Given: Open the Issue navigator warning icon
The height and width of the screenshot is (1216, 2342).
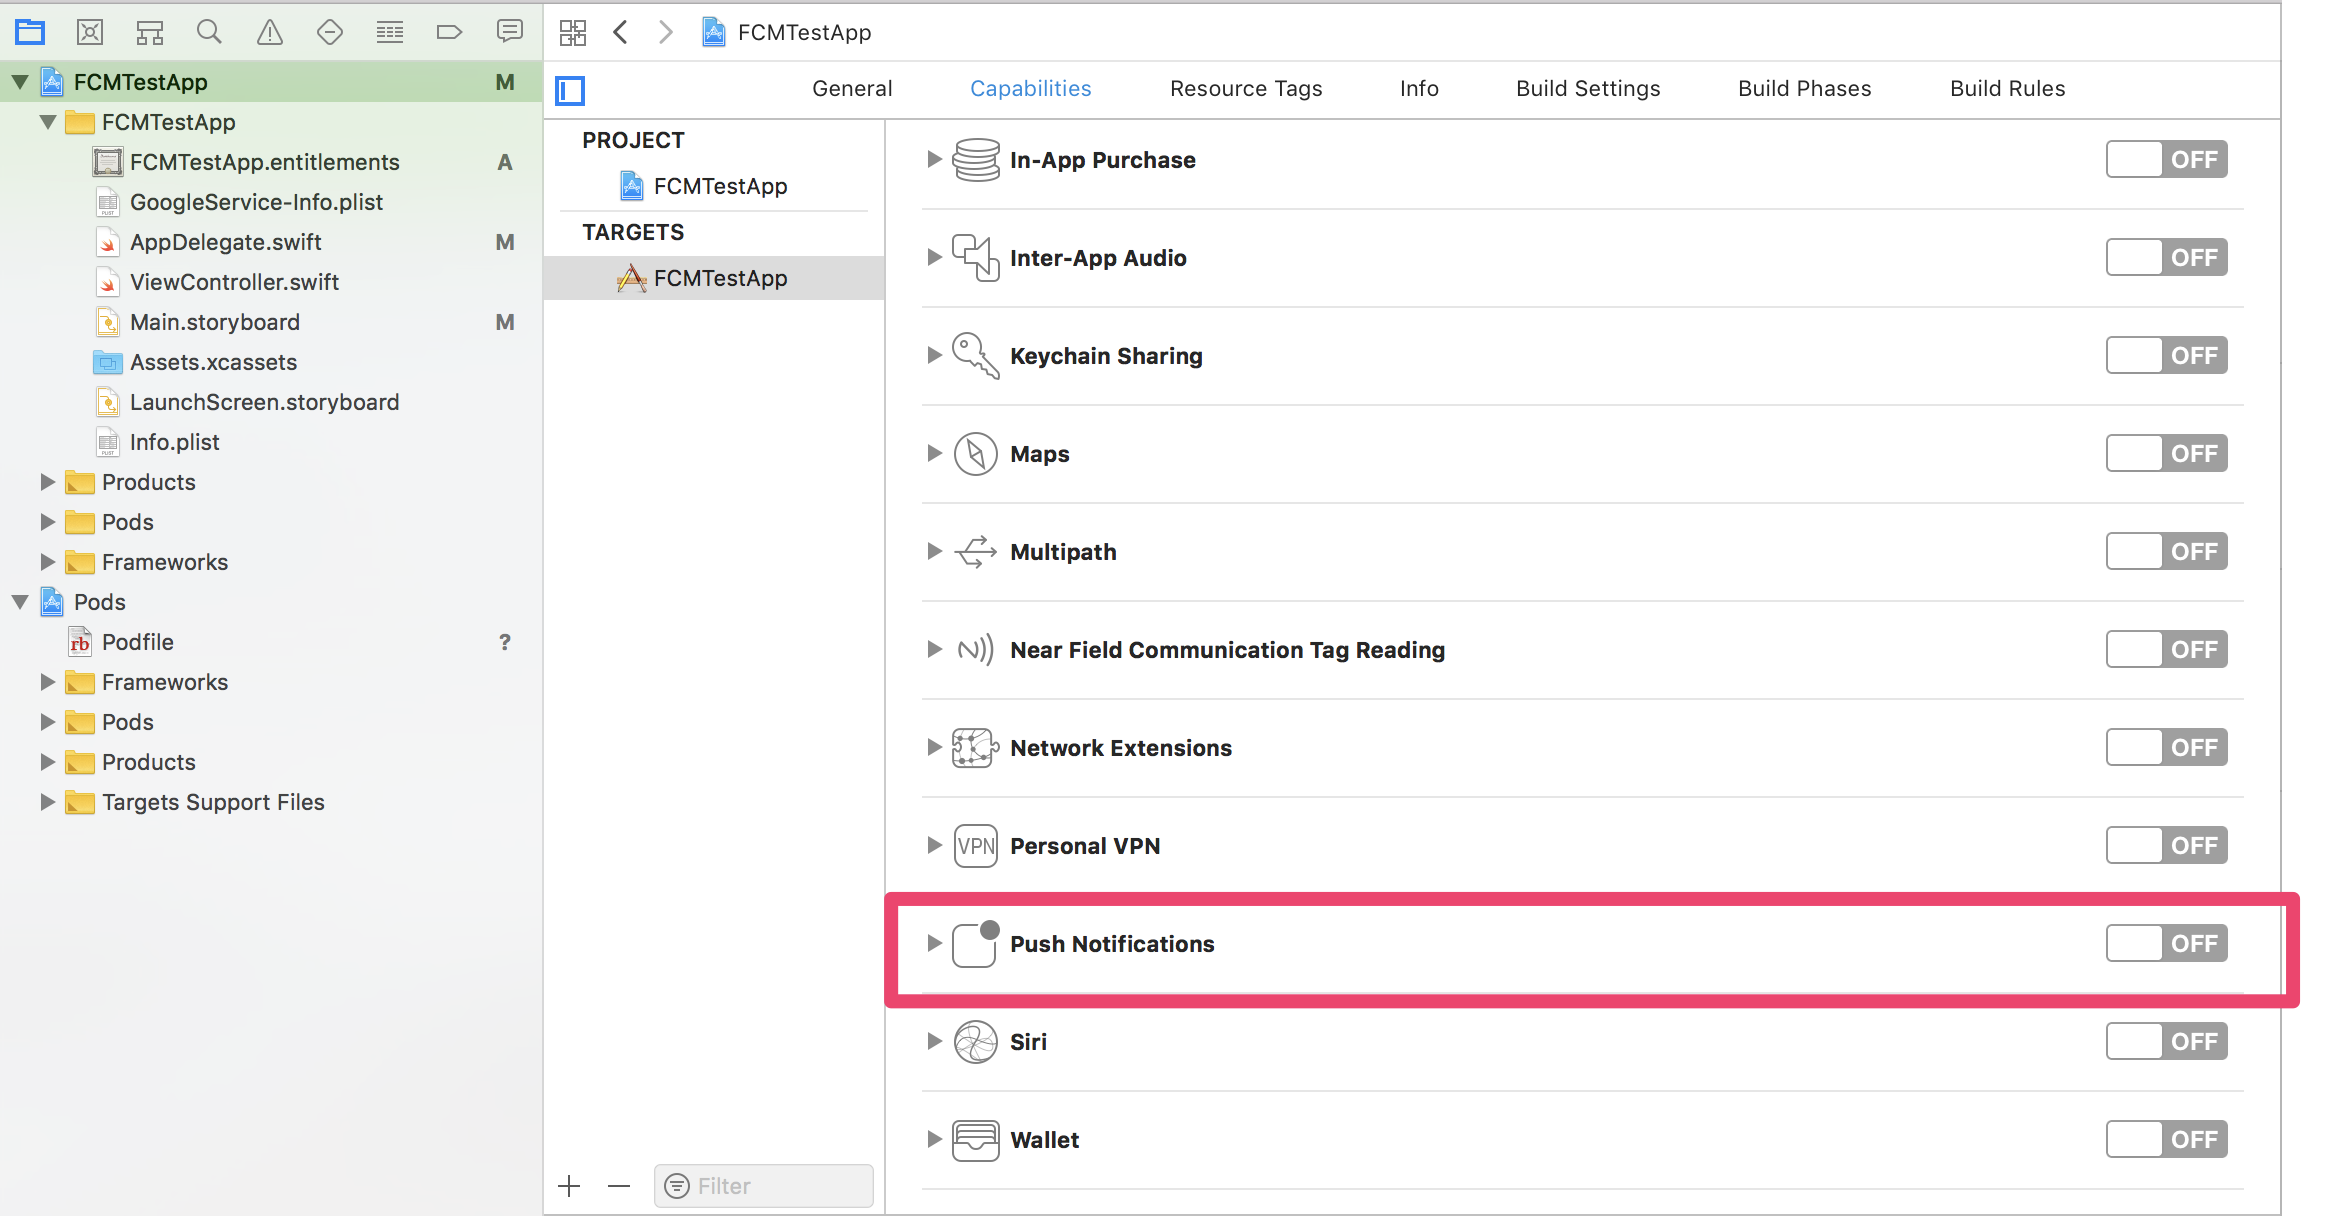Looking at the screenshot, I should (270, 32).
